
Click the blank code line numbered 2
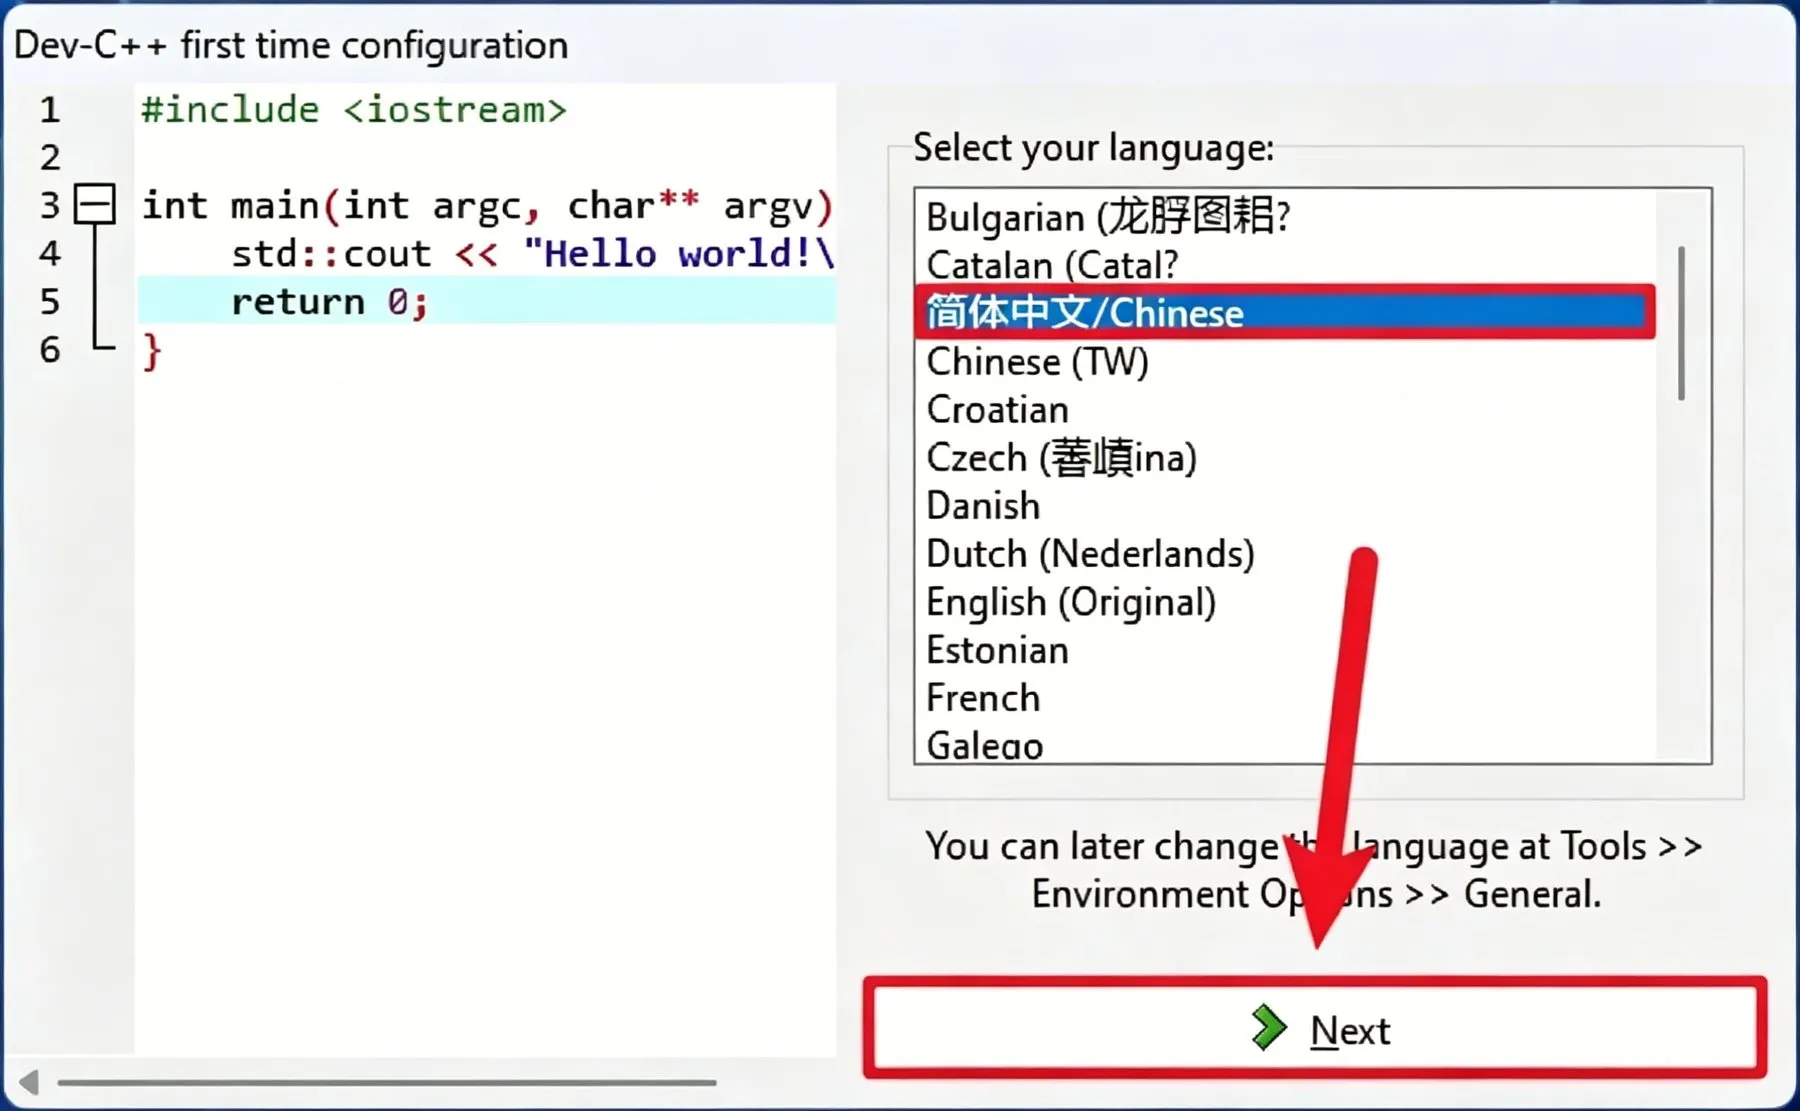pyautogui.click(x=486, y=157)
